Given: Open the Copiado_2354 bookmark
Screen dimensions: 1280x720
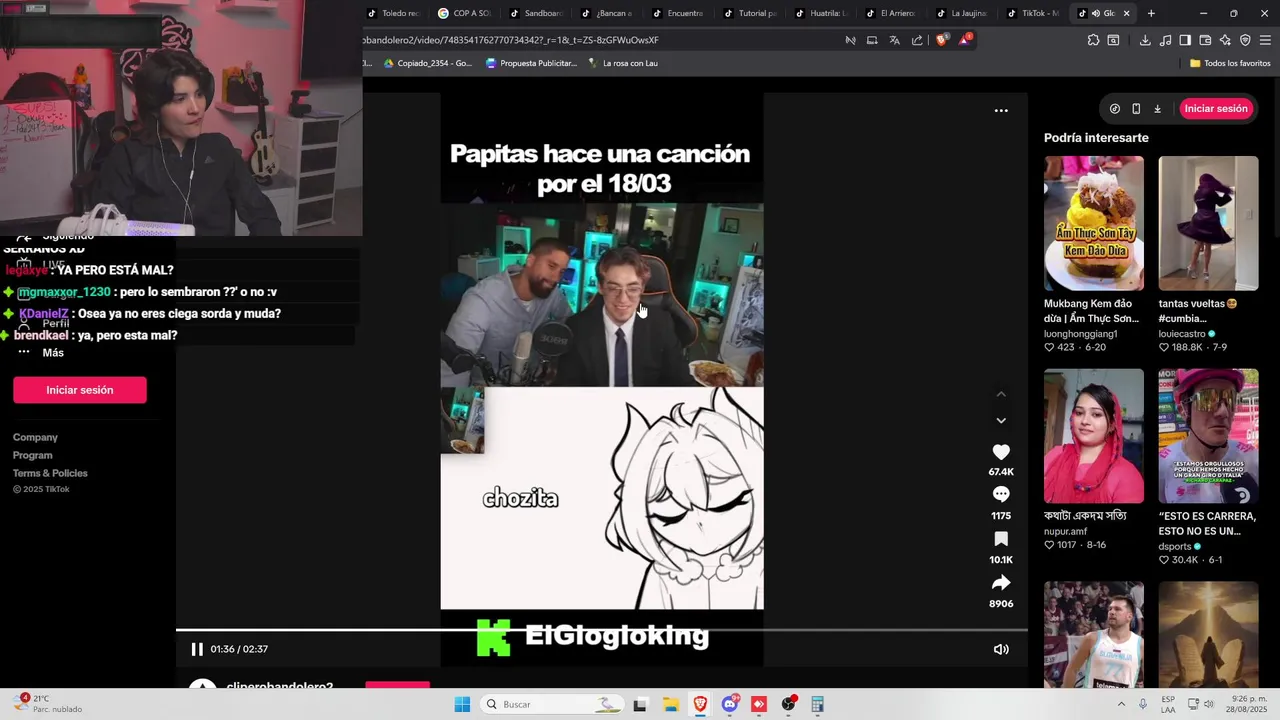Looking at the screenshot, I should [427, 63].
